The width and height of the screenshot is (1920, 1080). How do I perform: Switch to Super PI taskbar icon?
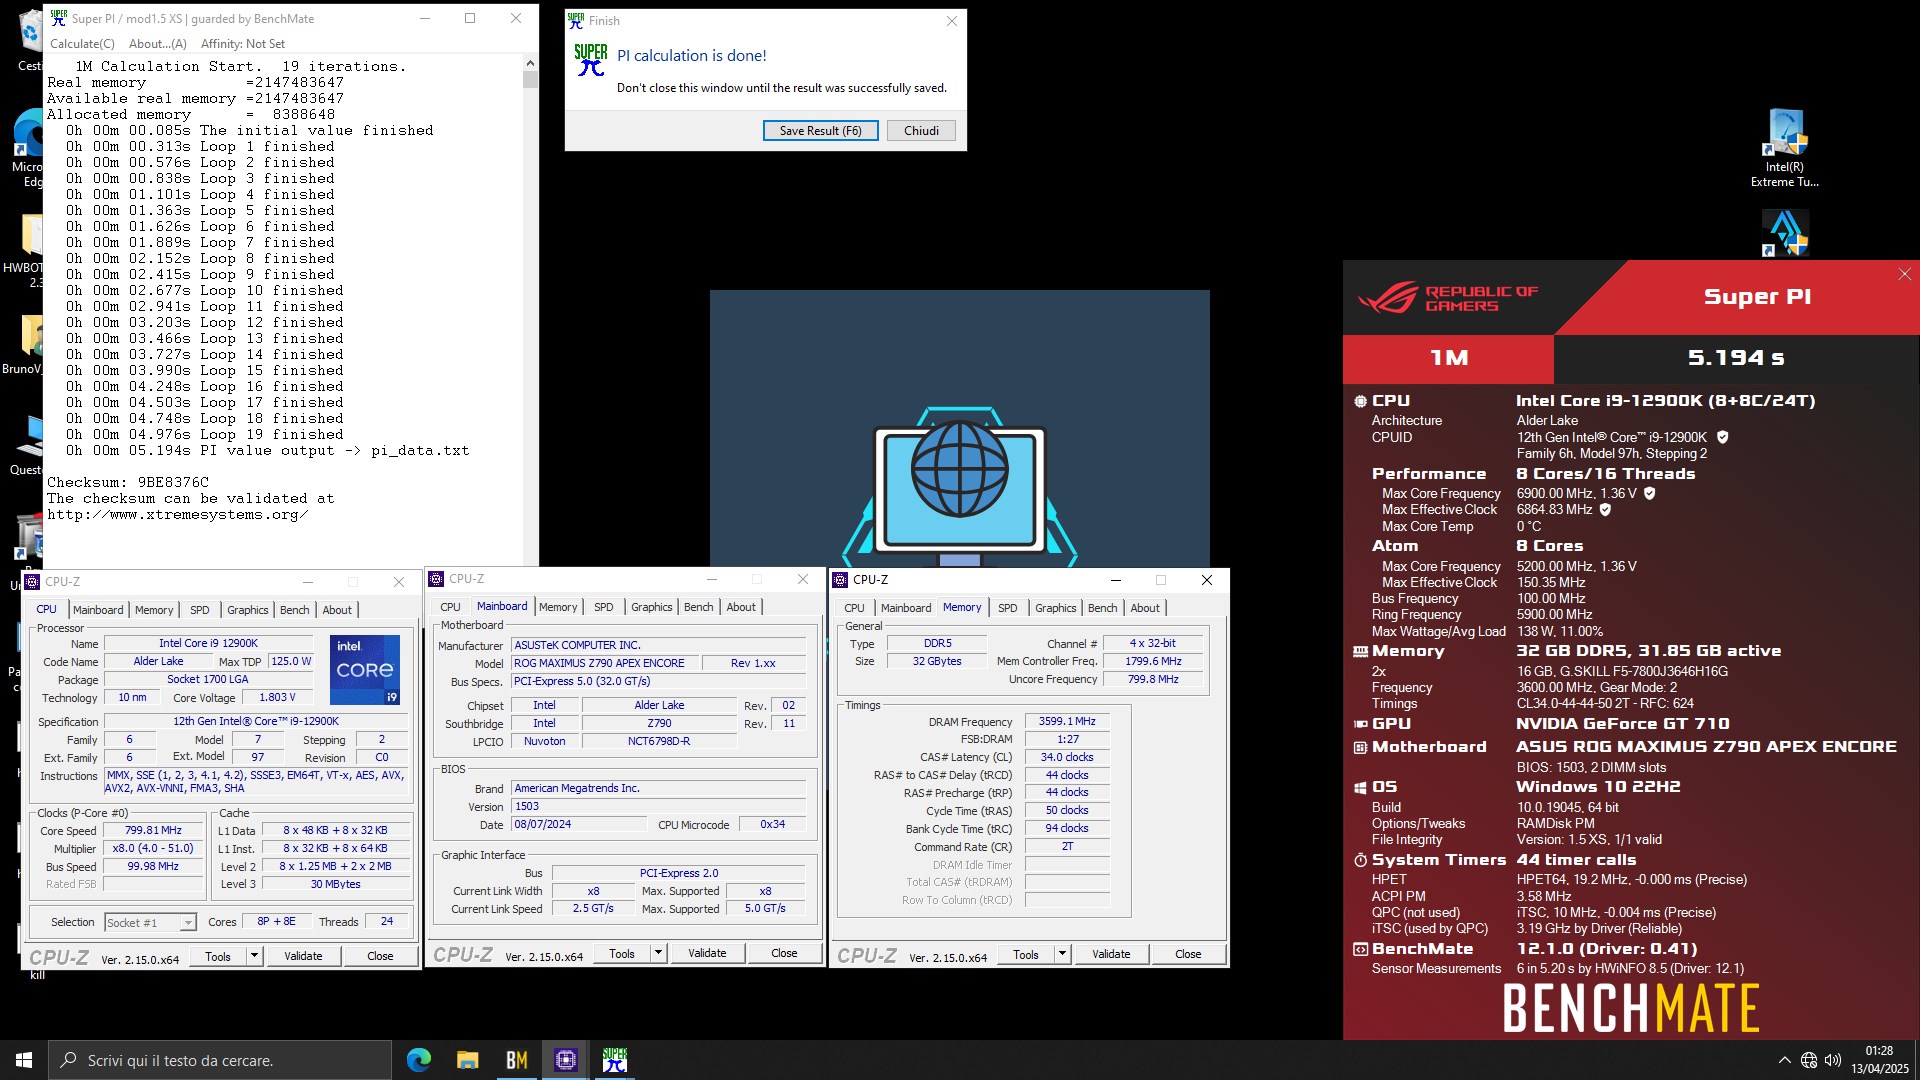tap(614, 1060)
